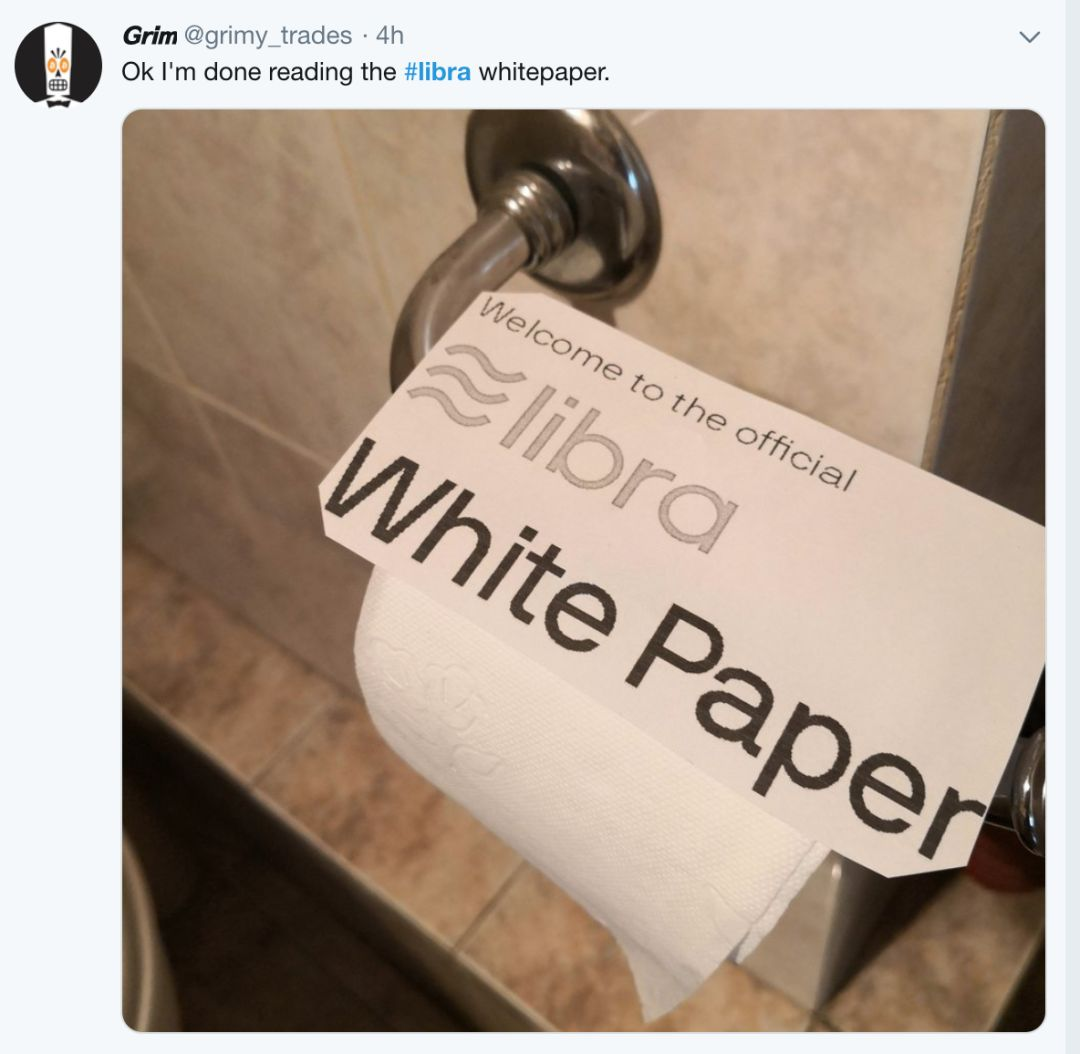The image size is (1080, 1054).
Task: Click the display name Grim
Action: [149, 36]
